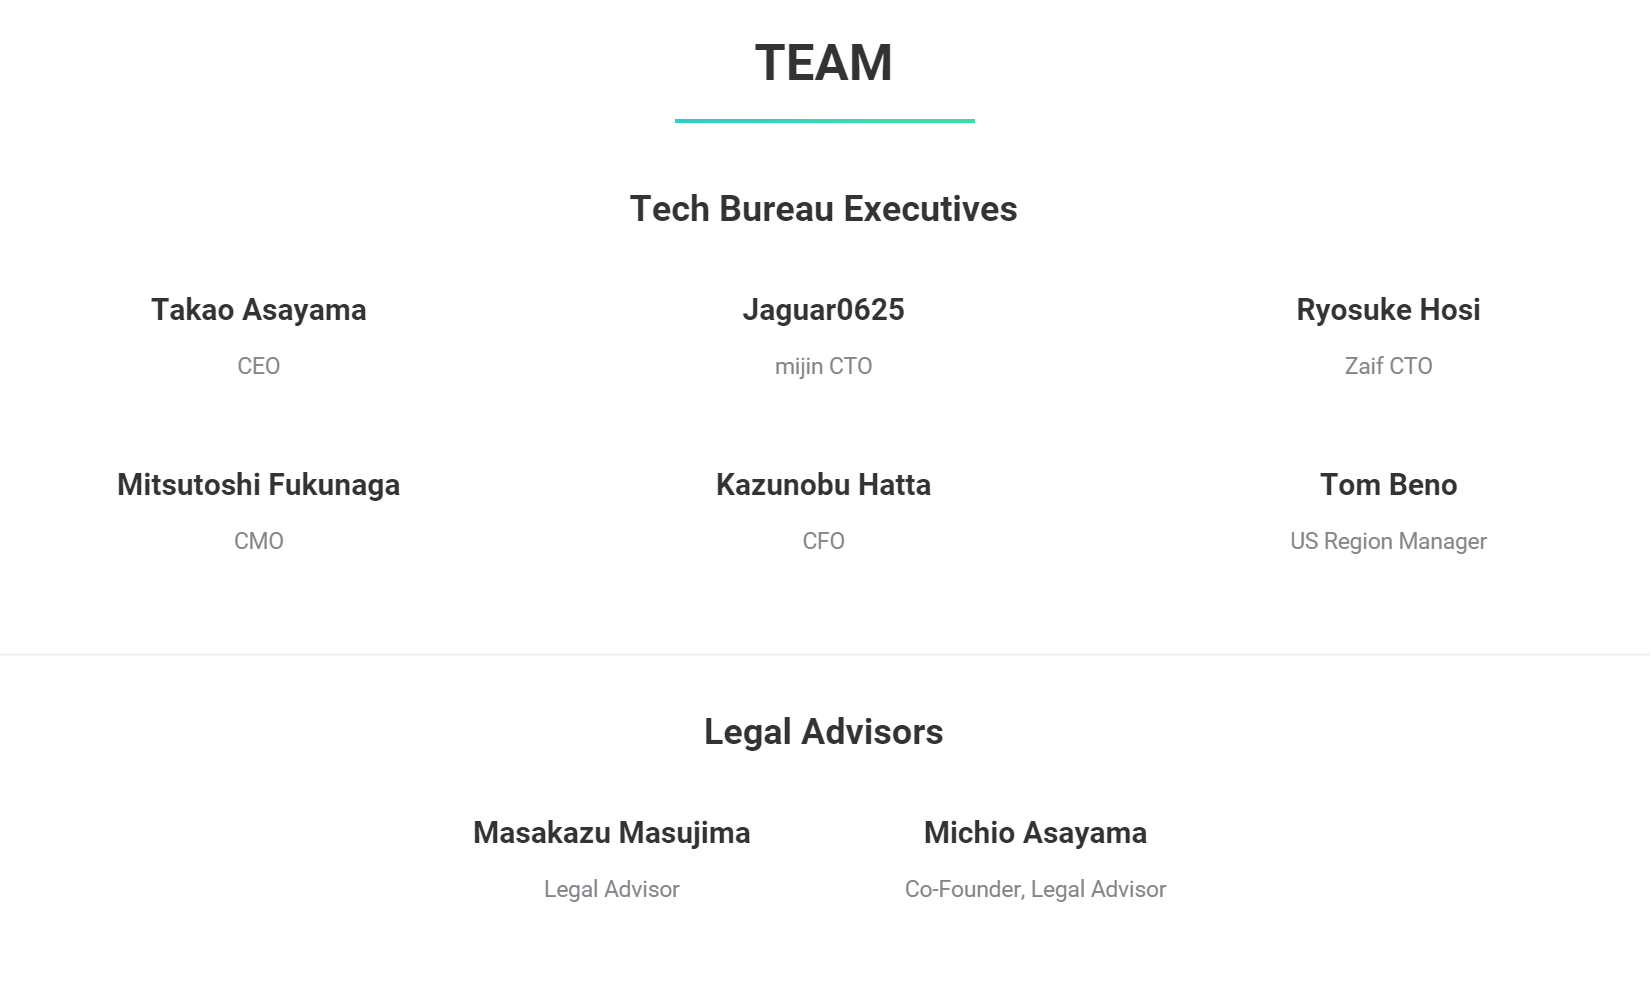This screenshot has height=1000, width=1651.
Task: Click the mijin CTO role label
Action: [x=823, y=366]
